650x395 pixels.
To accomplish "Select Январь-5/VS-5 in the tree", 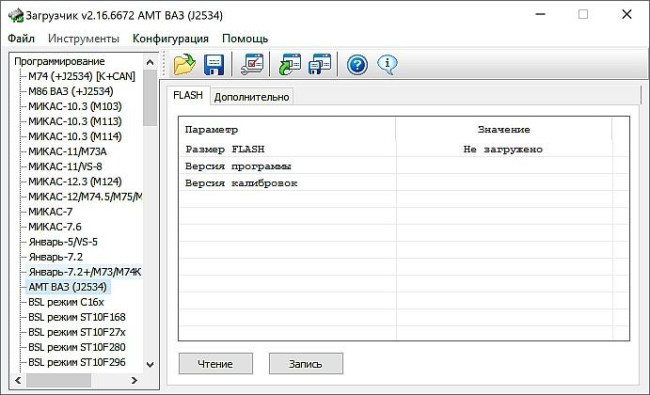I will coord(63,242).
